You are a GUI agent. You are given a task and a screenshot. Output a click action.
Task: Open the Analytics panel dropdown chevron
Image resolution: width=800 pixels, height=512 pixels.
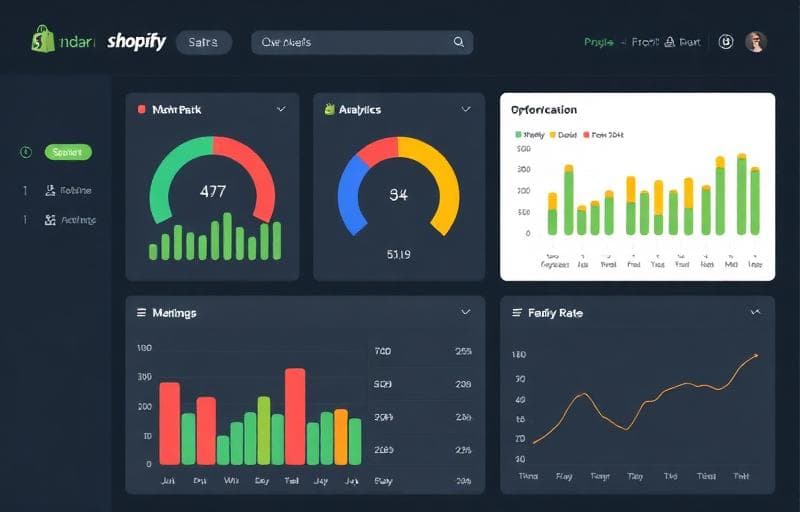point(465,109)
